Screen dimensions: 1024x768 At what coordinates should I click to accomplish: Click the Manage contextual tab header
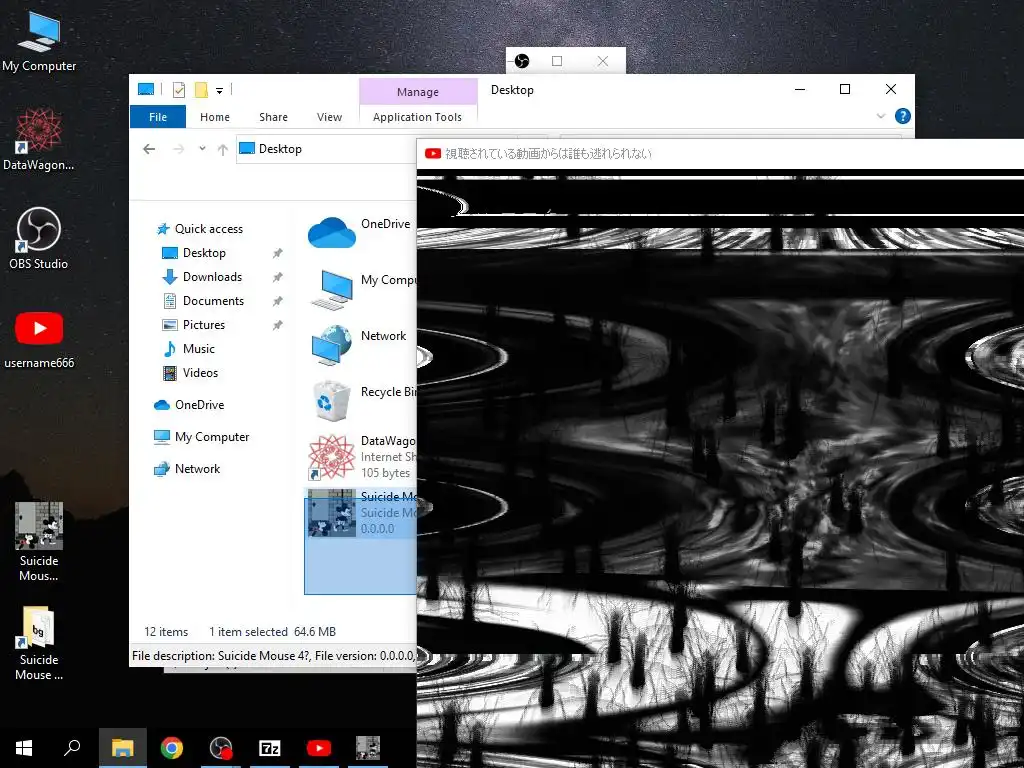[x=418, y=92]
